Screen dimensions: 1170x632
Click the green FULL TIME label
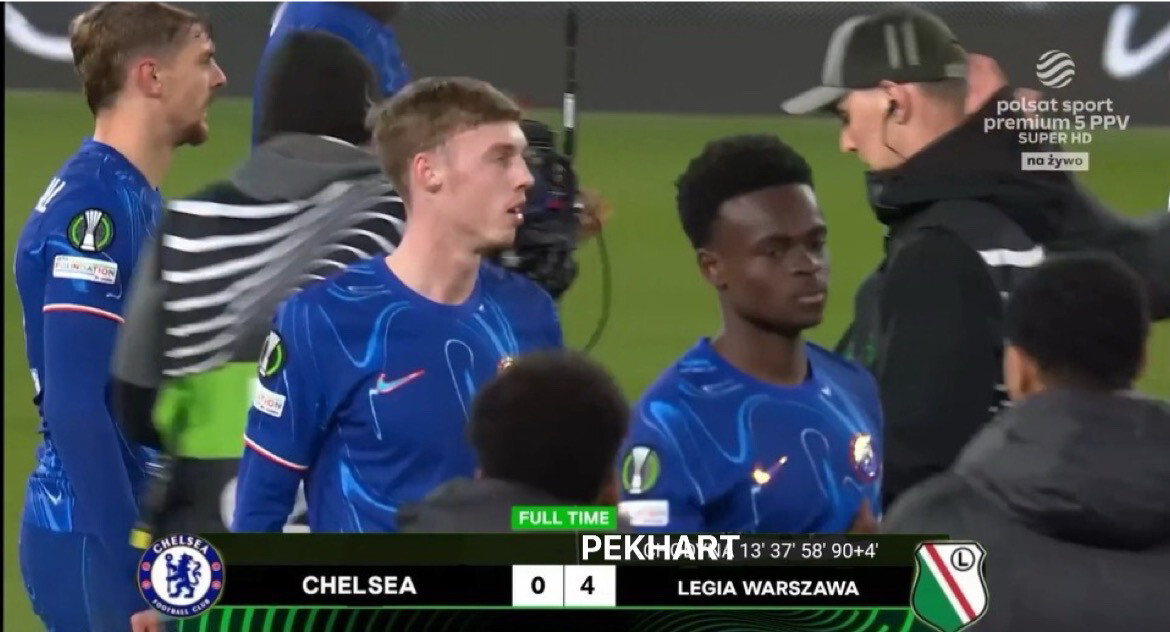pos(564,518)
